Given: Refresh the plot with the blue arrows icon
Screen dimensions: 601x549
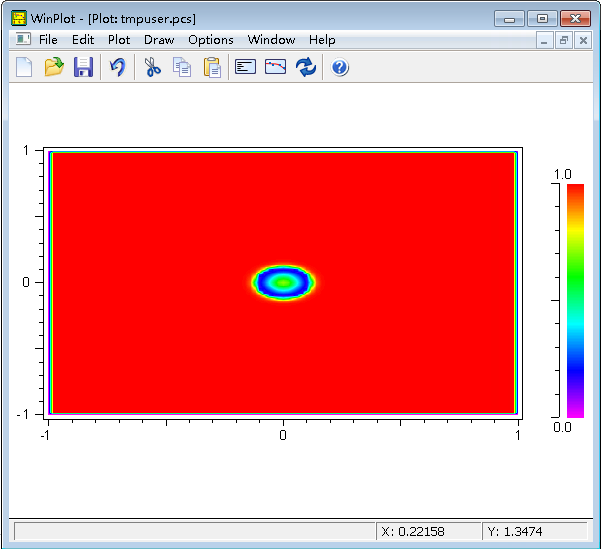Looking at the screenshot, I should point(306,67).
